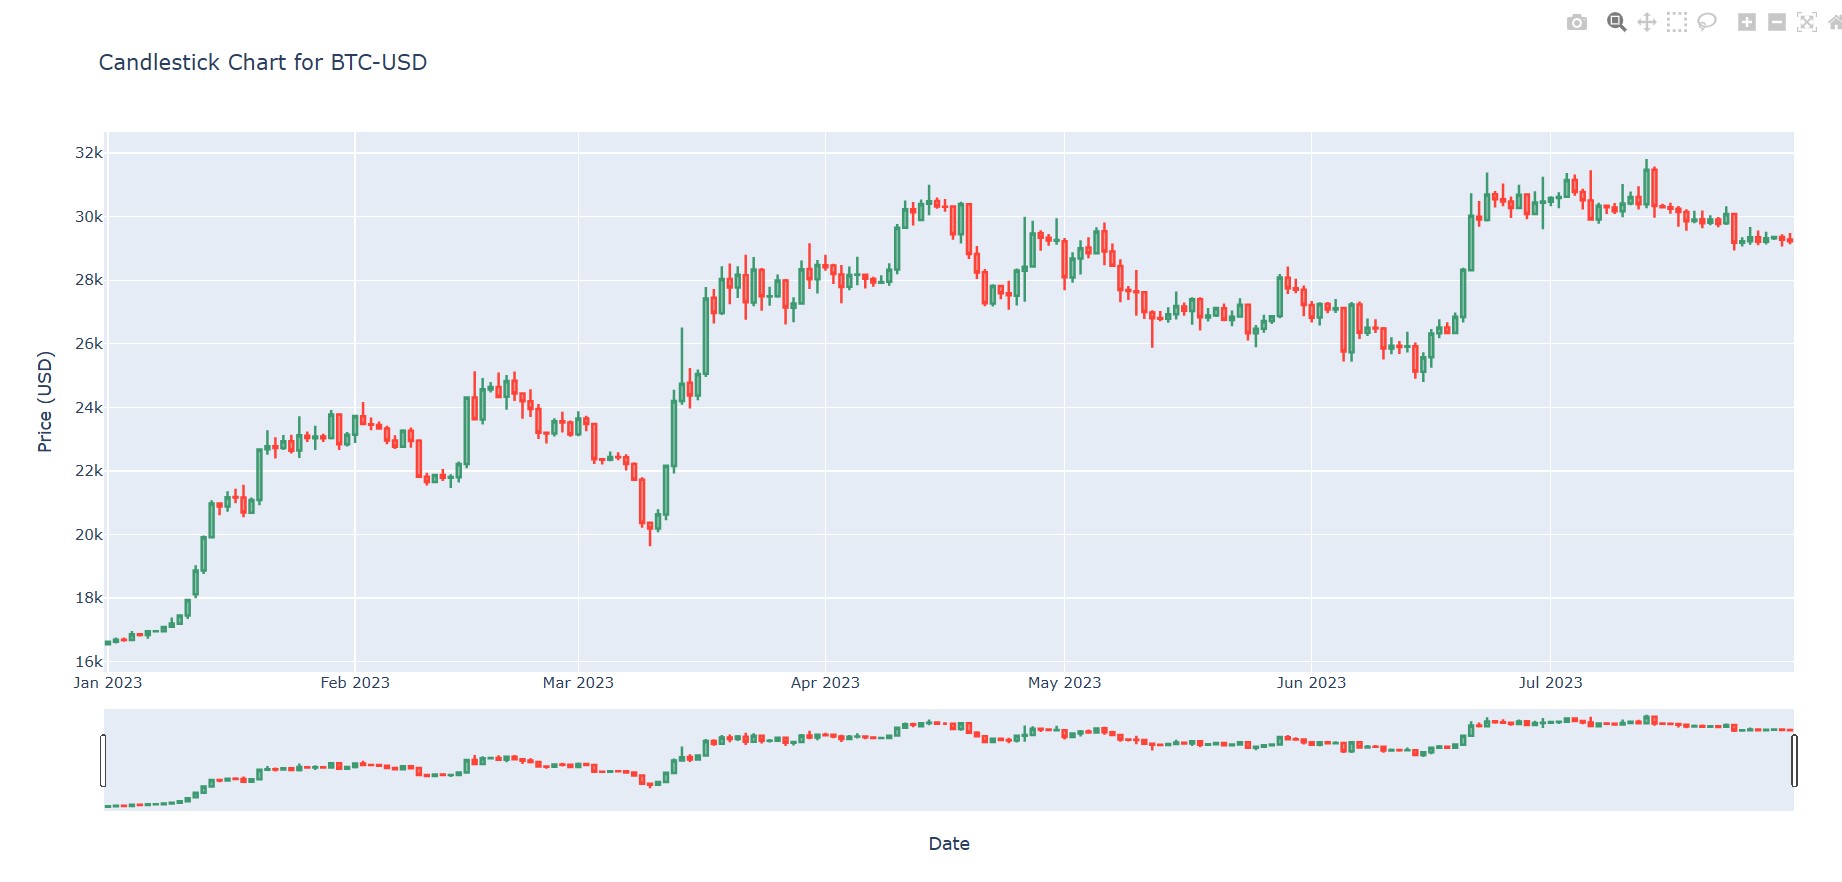Choose the Lasso Select tool
Image resolution: width=1842 pixels, height=882 pixels.
[1707, 22]
